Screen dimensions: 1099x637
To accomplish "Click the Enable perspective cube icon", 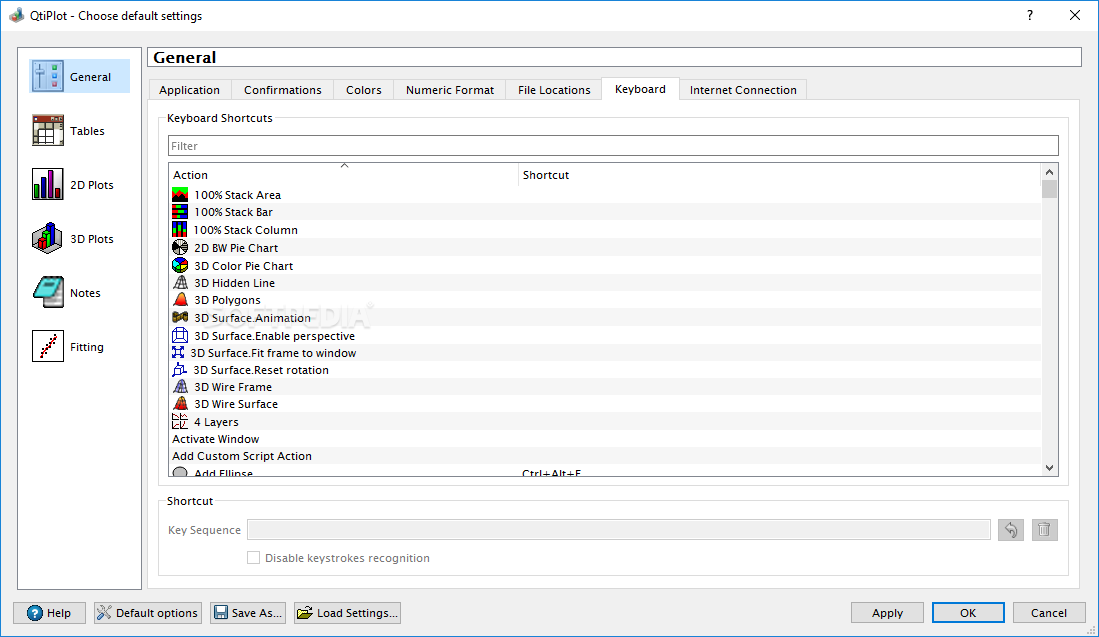I will click(180, 335).
